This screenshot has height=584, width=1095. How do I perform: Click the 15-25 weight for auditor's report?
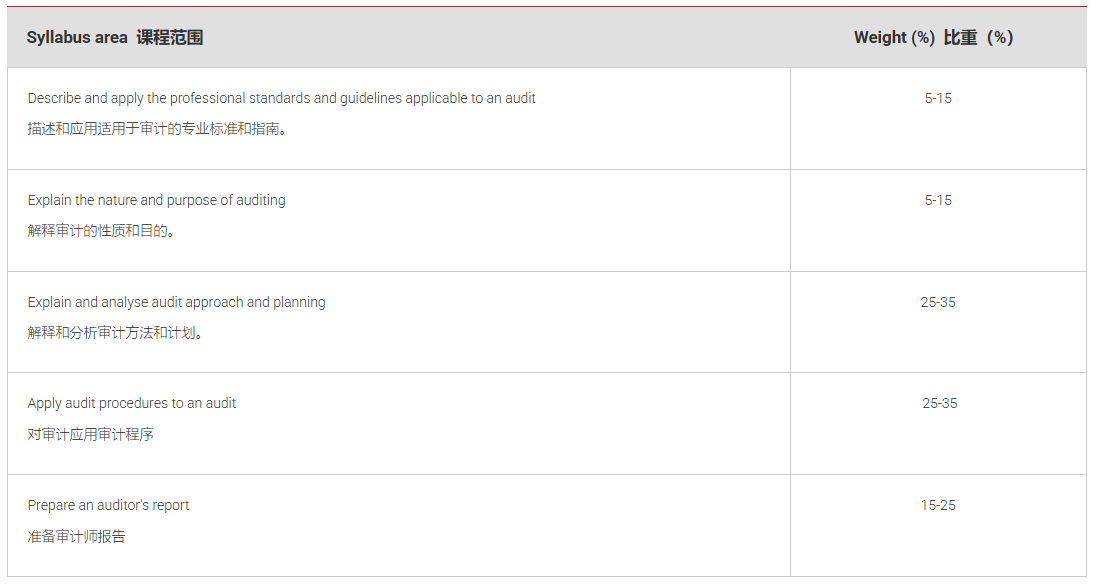click(938, 505)
